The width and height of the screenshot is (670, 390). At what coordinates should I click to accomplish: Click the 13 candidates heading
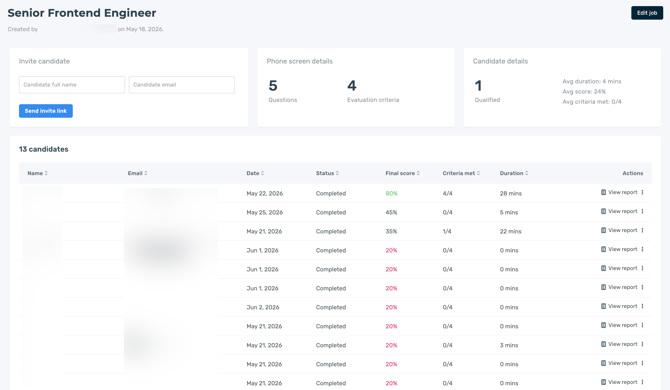coord(44,149)
